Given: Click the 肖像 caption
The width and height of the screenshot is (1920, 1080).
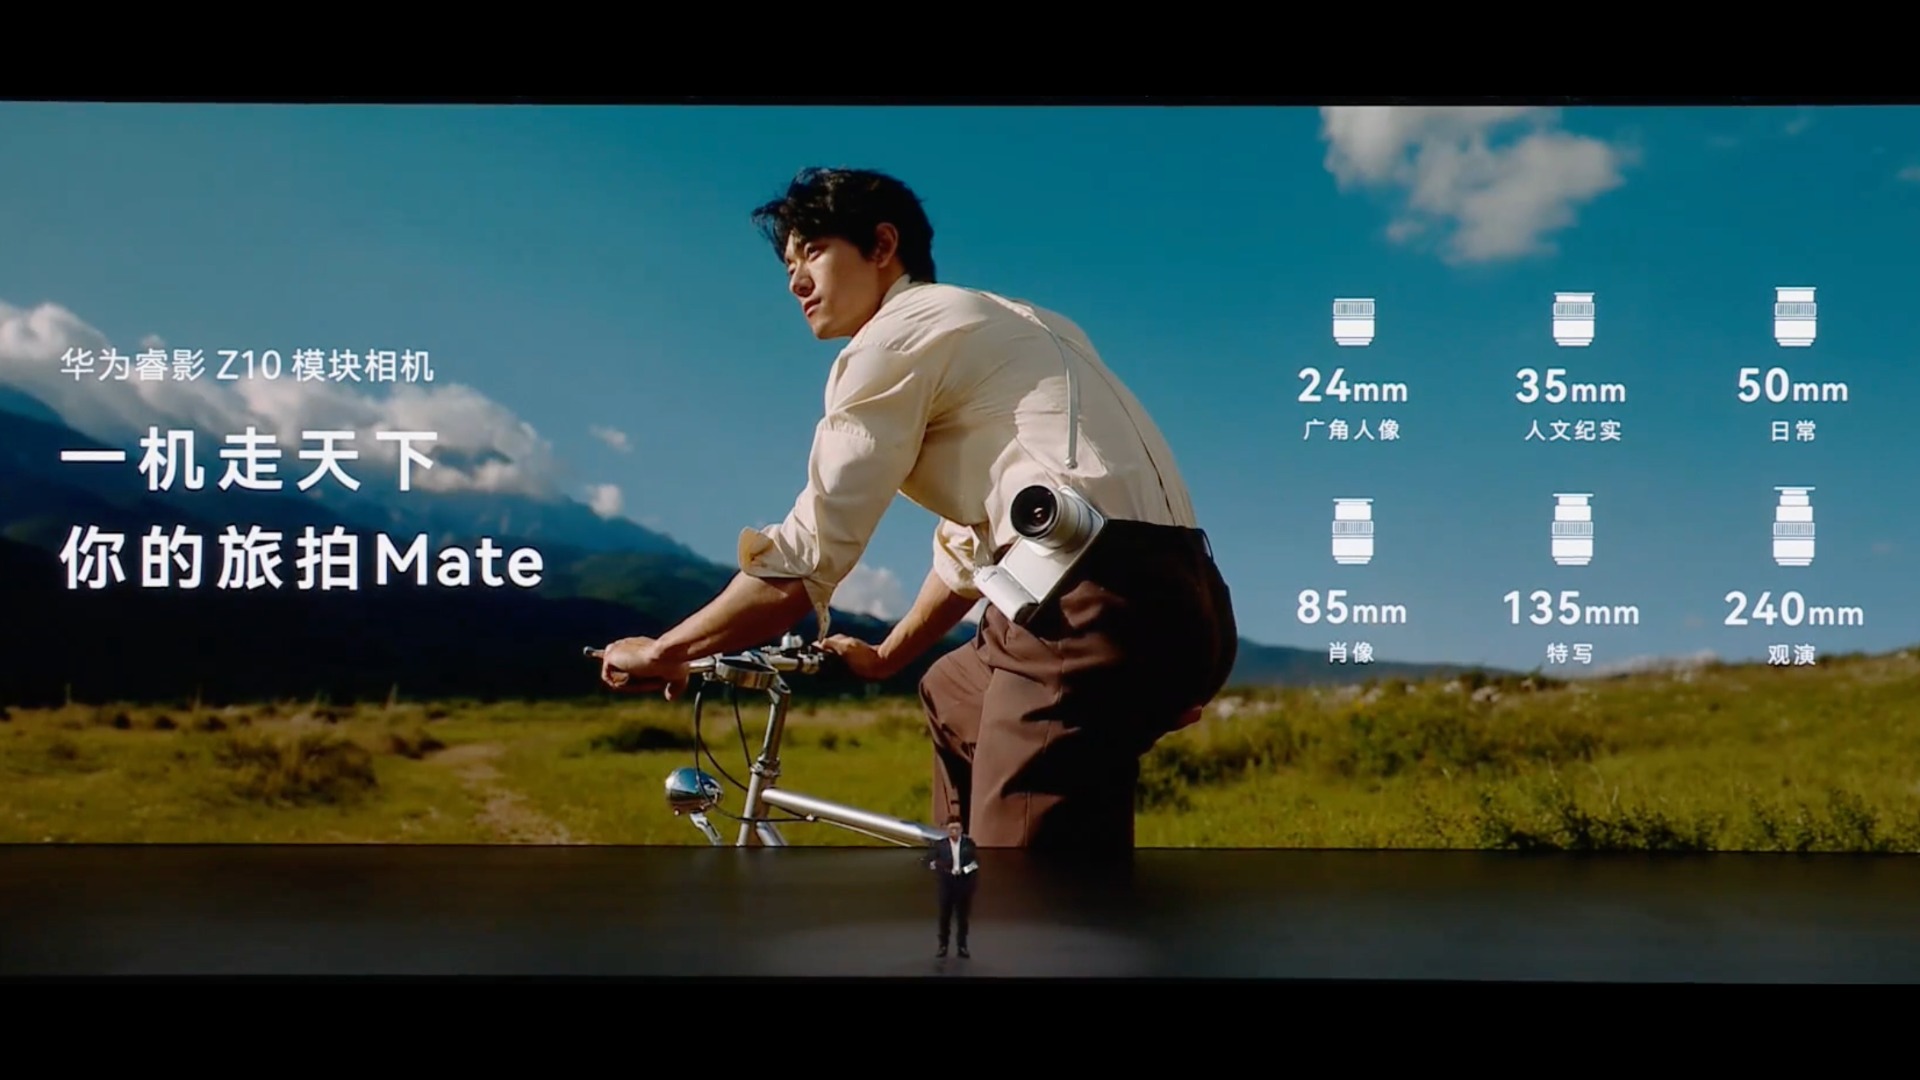Looking at the screenshot, I should 1351,653.
